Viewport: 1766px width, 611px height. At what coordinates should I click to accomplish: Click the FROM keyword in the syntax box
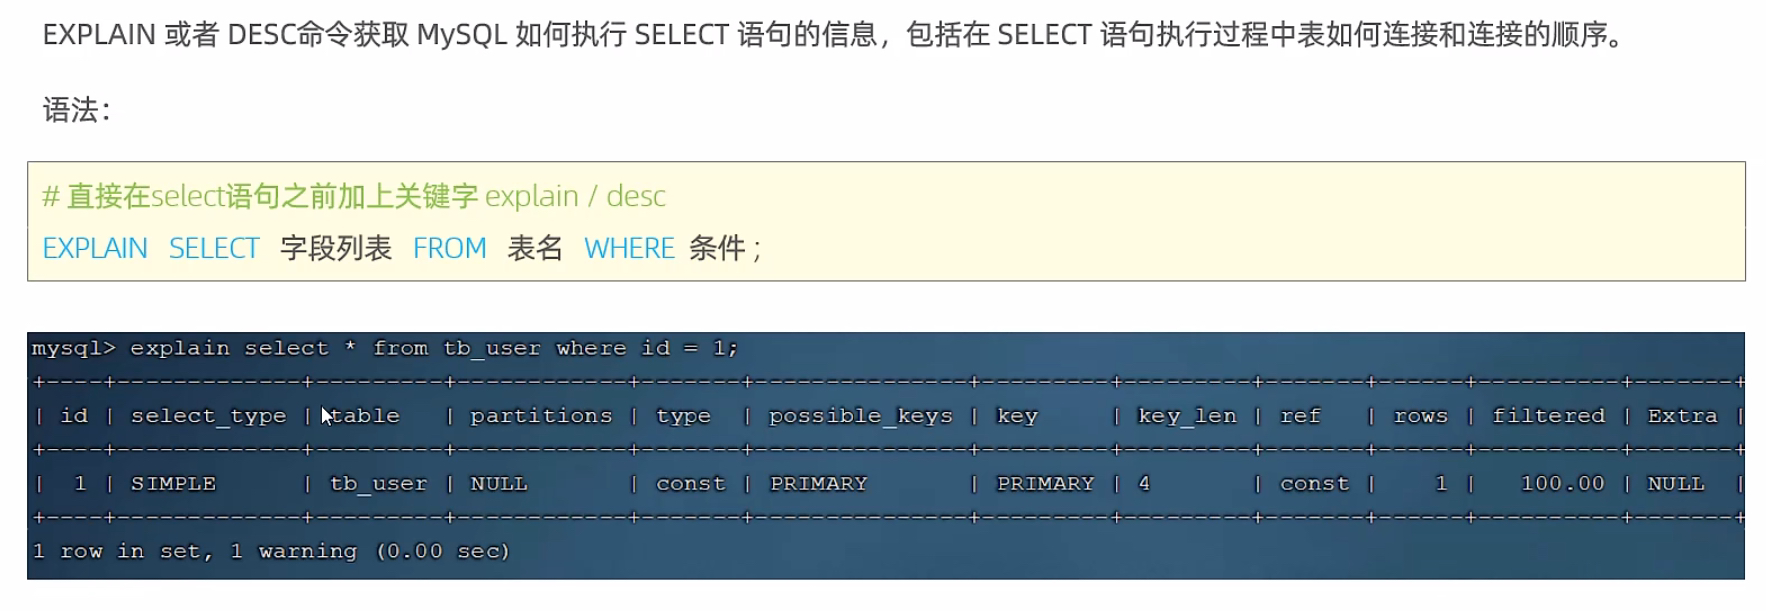pos(450,248)
